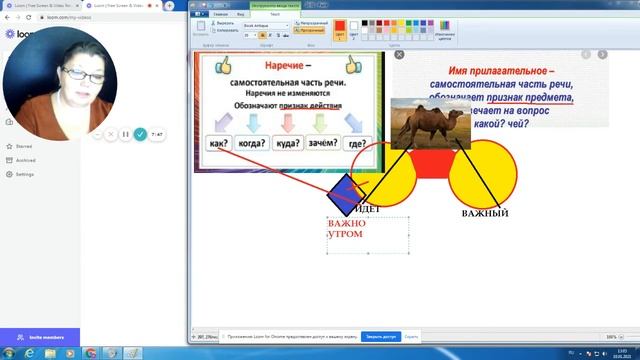Reload the Loom page in Chrome

pos(29,18)
